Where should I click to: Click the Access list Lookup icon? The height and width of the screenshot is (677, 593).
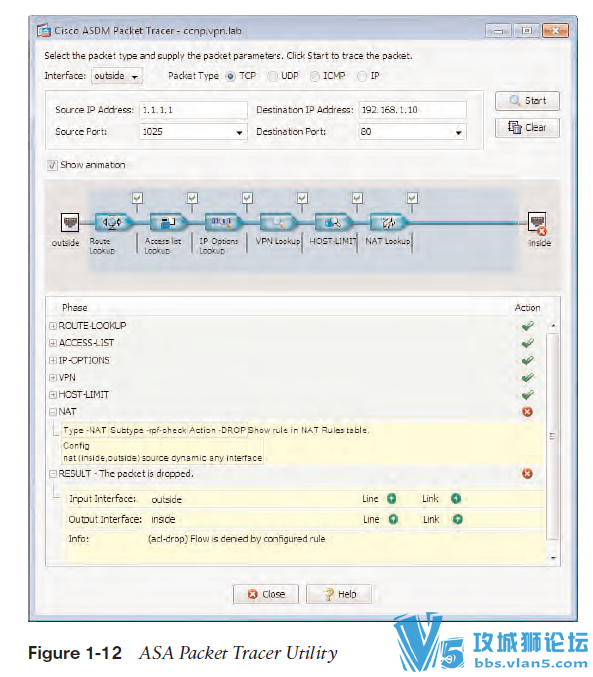[x=168, y=223]
